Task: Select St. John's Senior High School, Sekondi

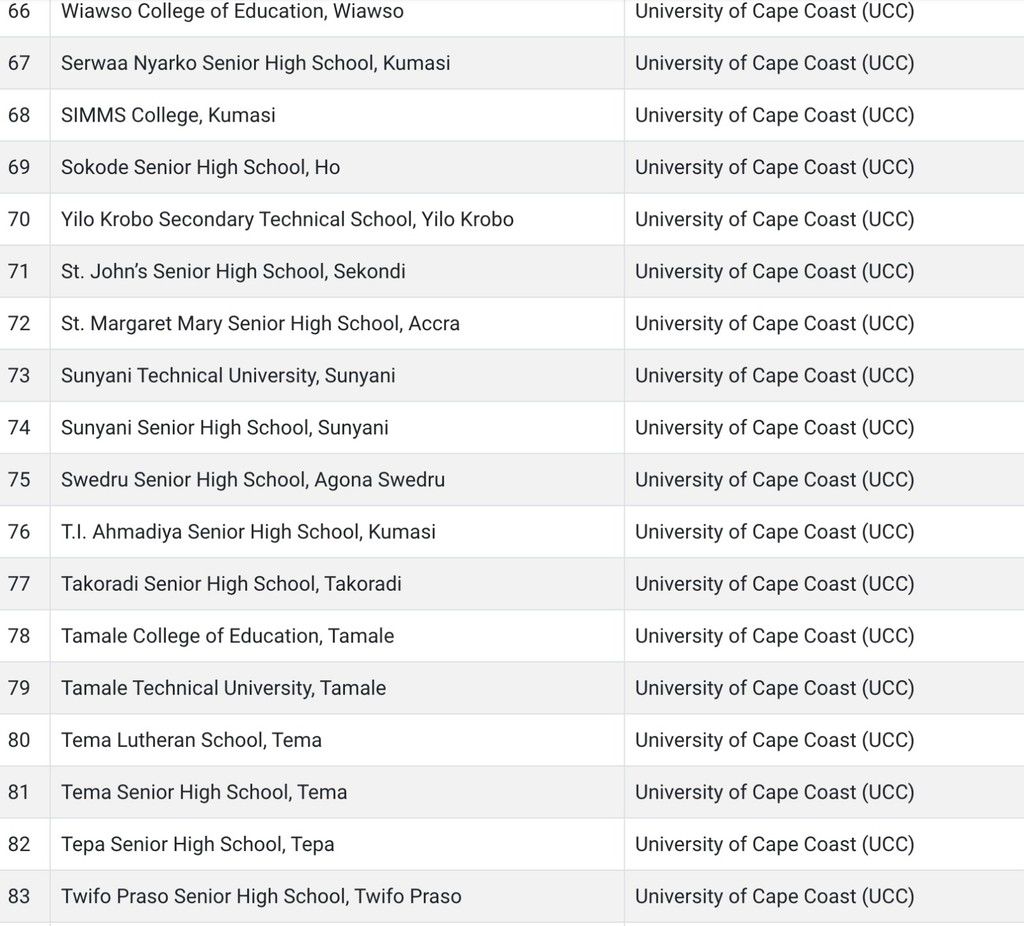Action: tap(233, 271)
